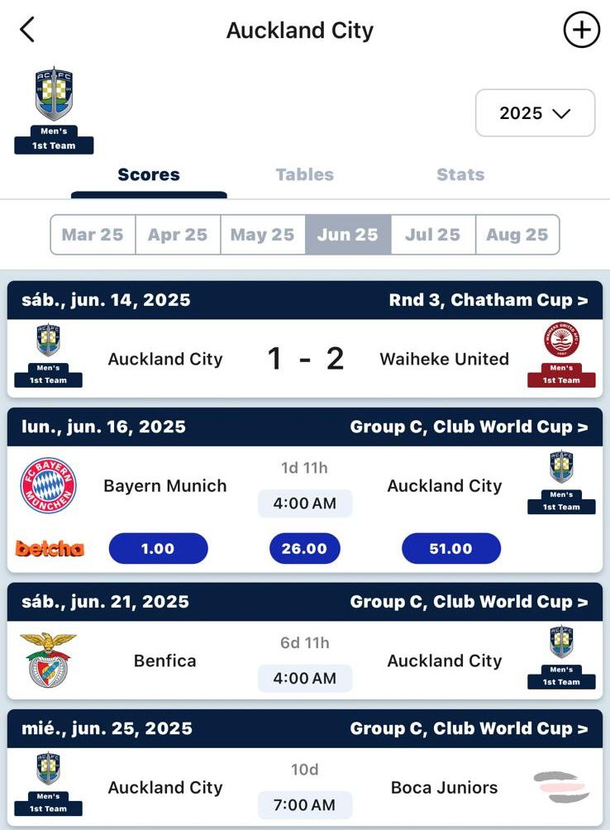
Task: Tap the Auckland City club crest in header
Action: 54,96
